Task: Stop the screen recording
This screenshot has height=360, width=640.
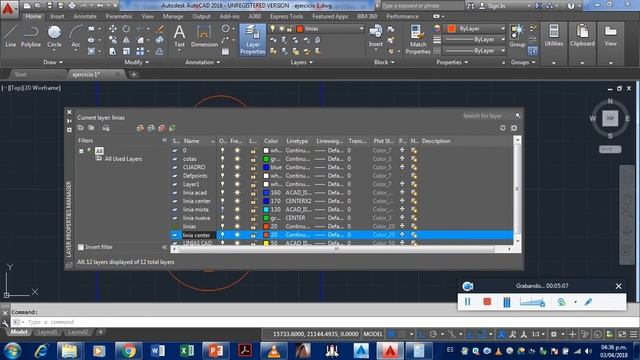Action: [x=487, y=302]
